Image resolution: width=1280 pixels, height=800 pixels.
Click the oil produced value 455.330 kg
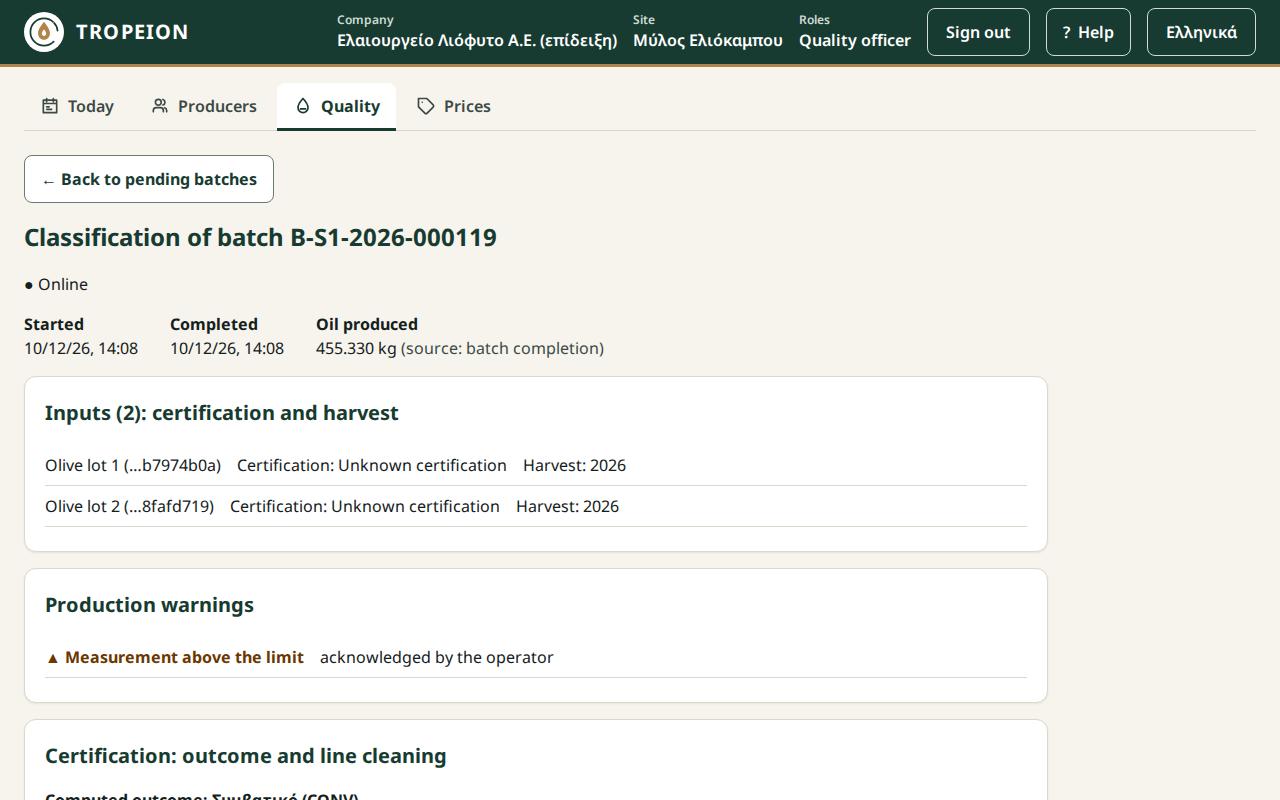pyautogui.click(x=356, y=348)
